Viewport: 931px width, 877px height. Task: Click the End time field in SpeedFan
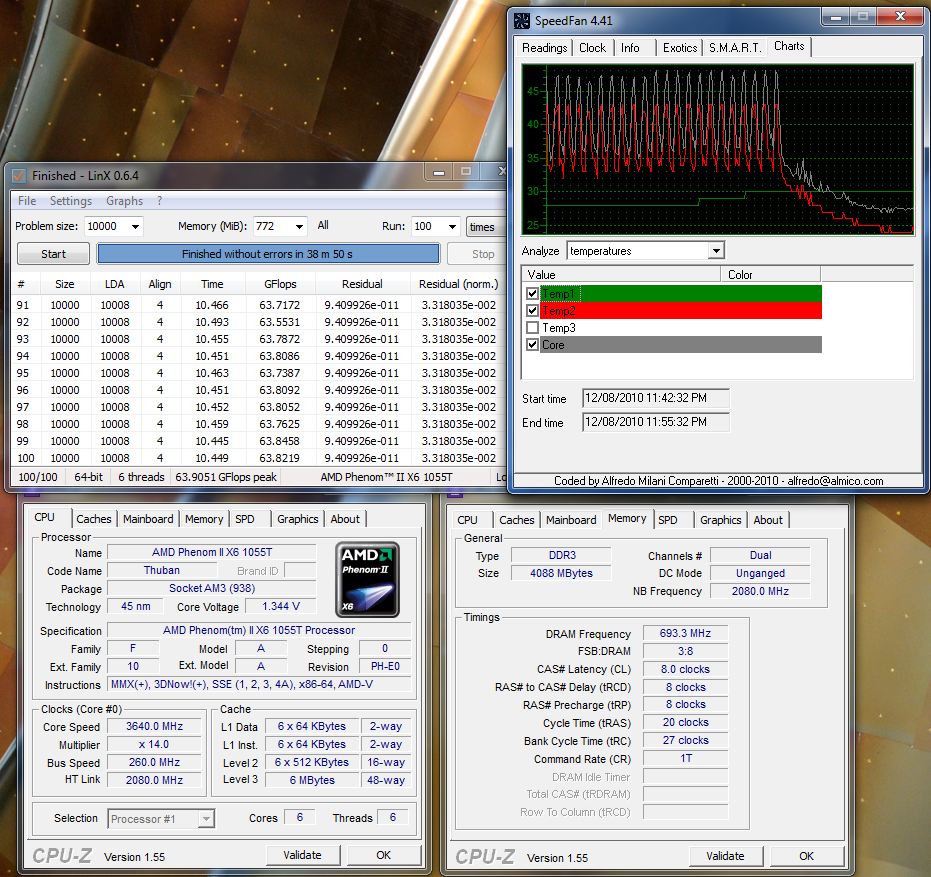656,422
